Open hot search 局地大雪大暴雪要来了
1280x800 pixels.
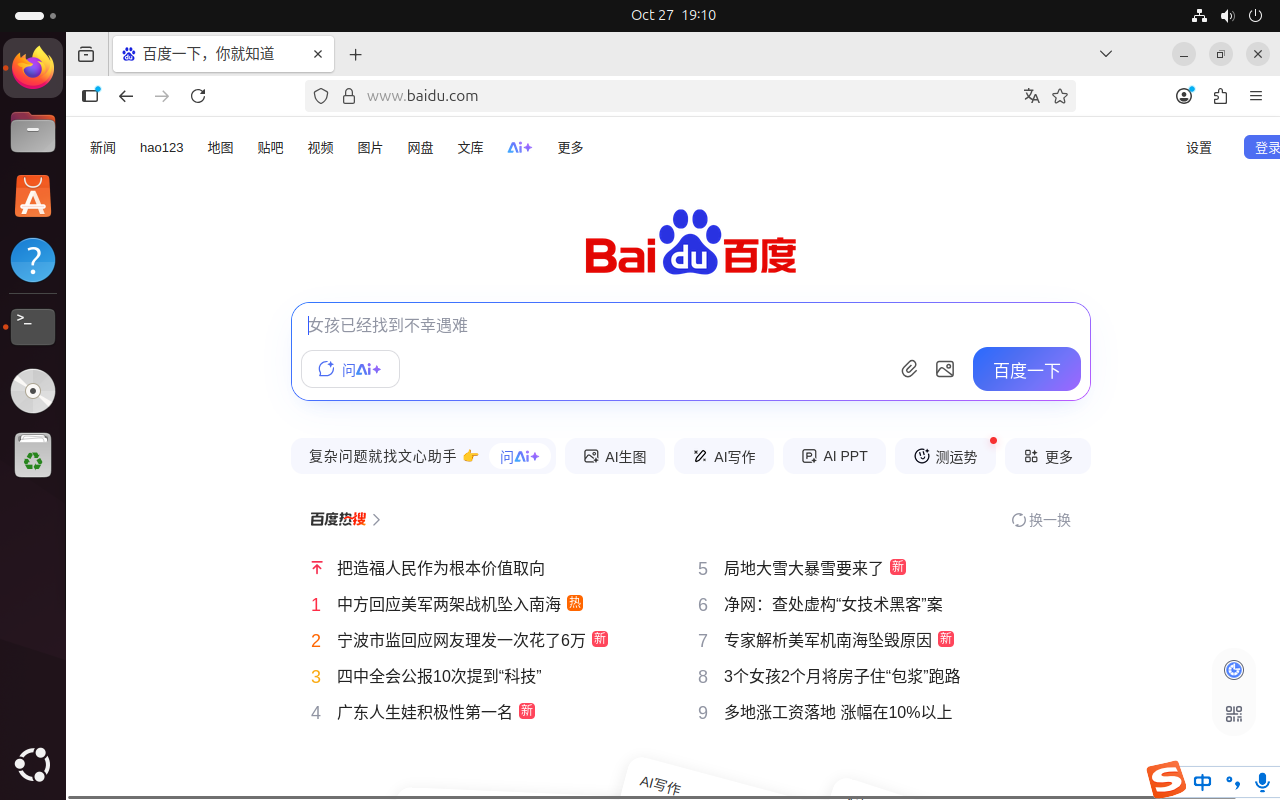coord(804,568)
